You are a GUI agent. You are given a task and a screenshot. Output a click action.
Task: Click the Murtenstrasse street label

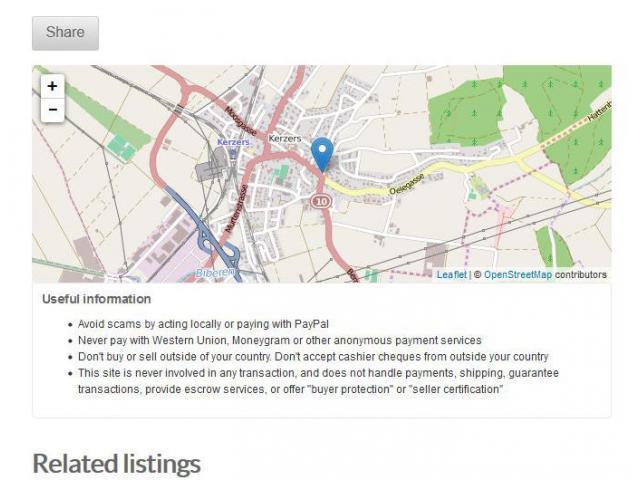[237, 209]
